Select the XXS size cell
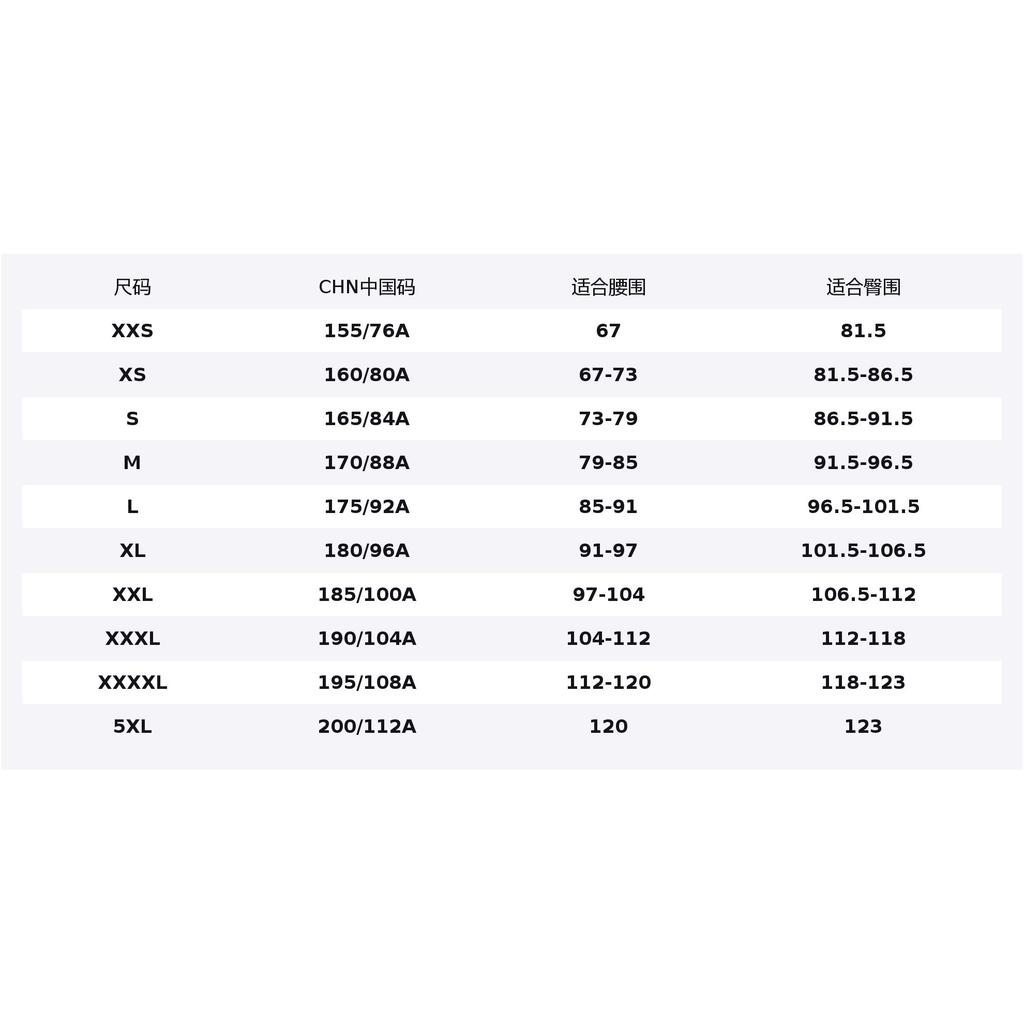The image size is (1024, 1024). (x=132, y=330)
